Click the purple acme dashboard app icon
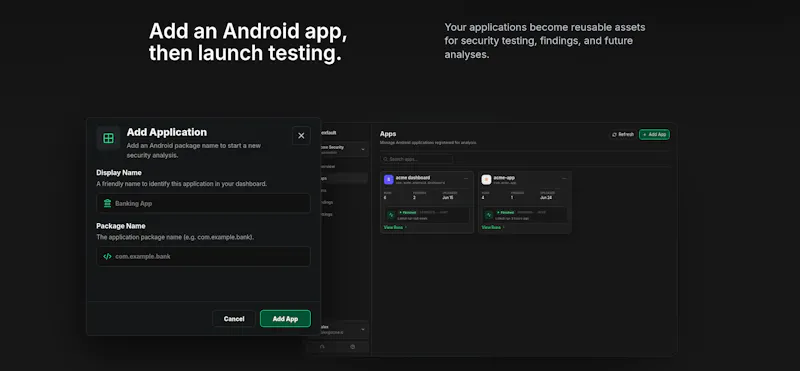 tap(389, 180)
